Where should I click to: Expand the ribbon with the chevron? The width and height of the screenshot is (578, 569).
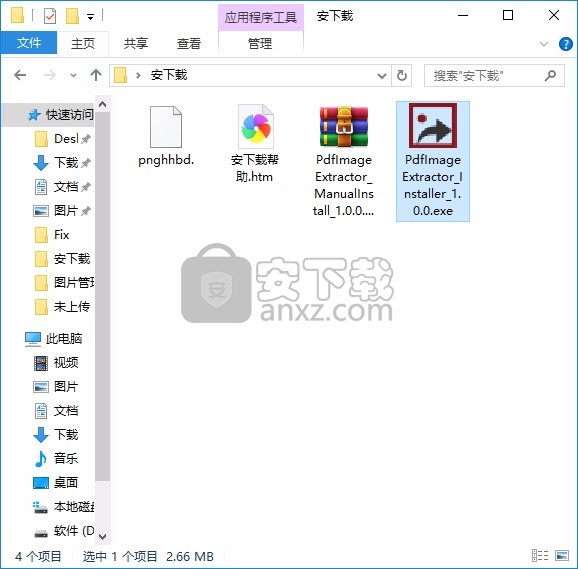(544, 44)
